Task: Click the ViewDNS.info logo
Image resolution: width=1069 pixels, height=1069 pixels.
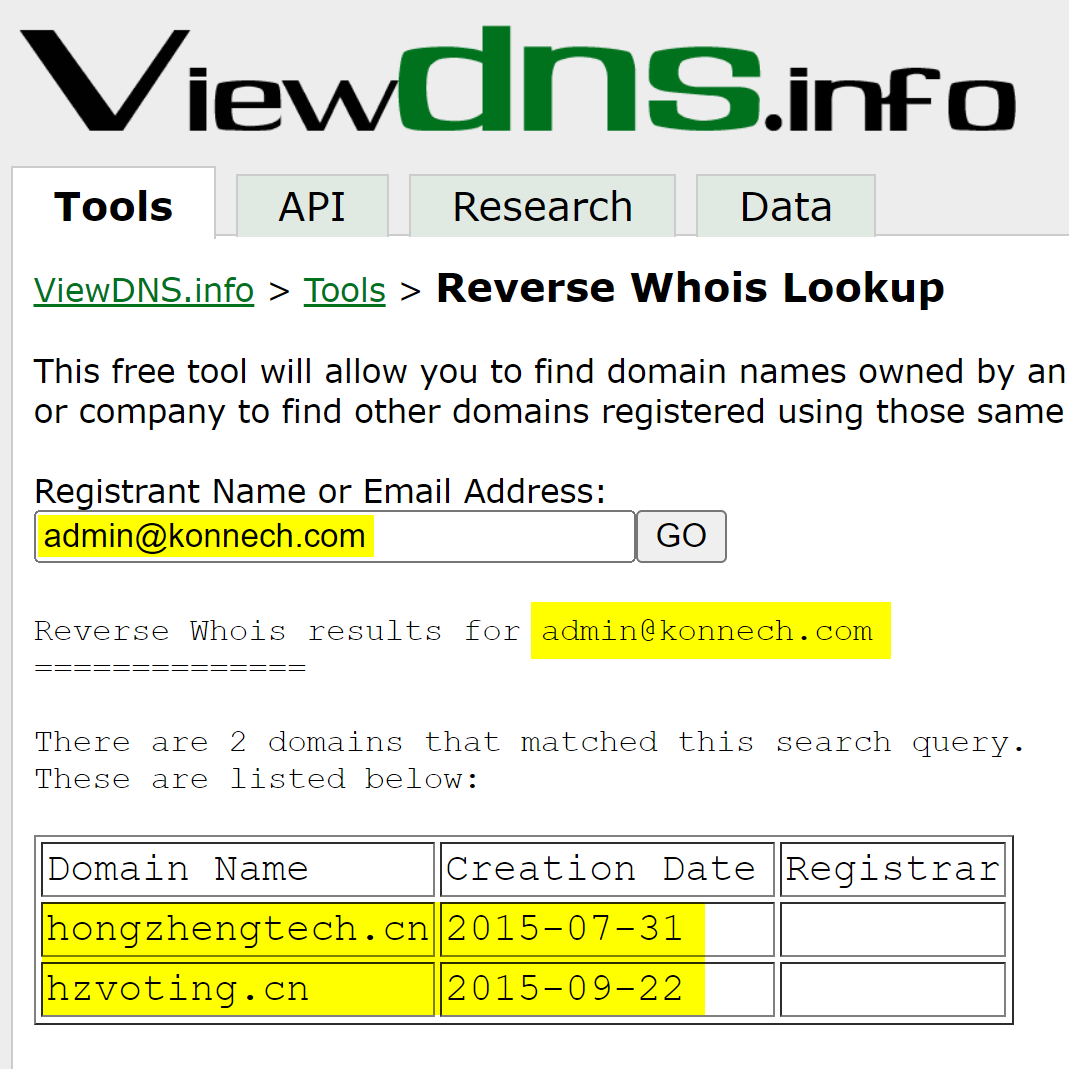Action: [x=518, y=79]
